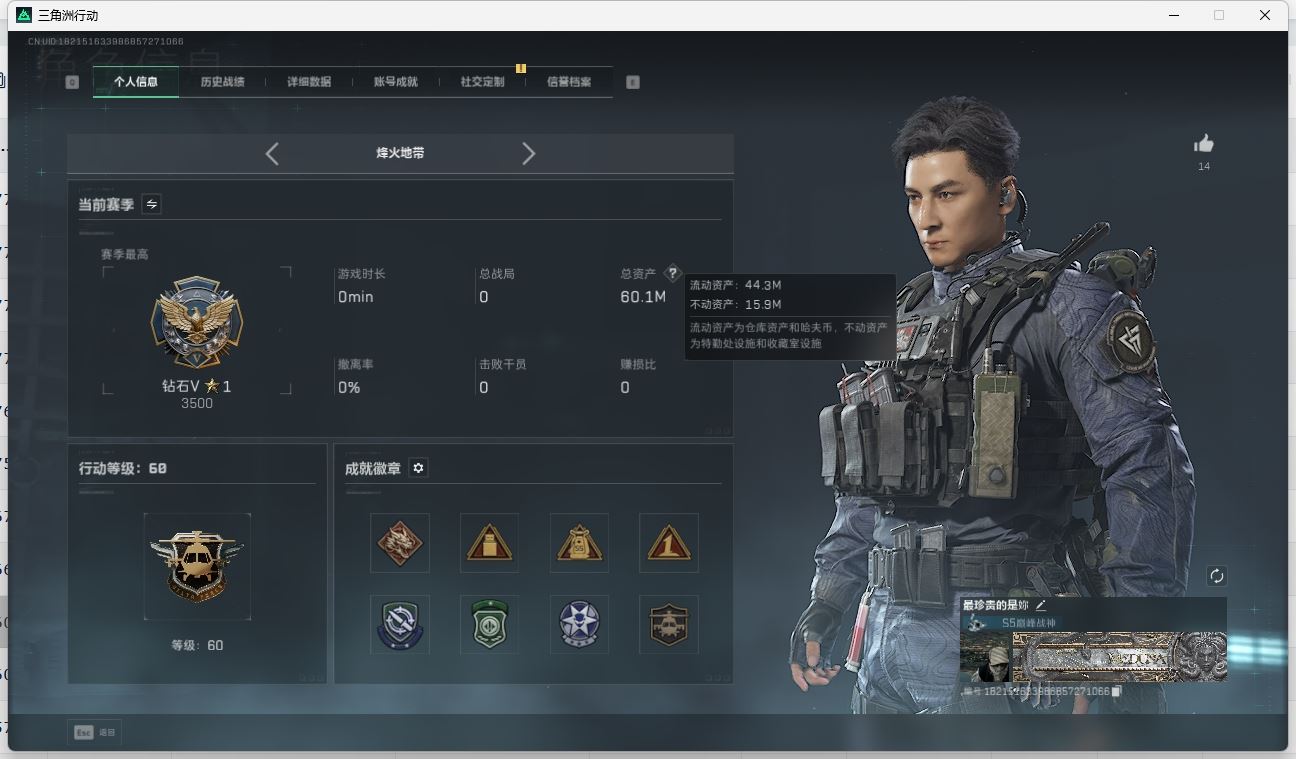Click the rotate character refresh icon
This screenshot has height=759, width=1296.
tap(1216, 576)
